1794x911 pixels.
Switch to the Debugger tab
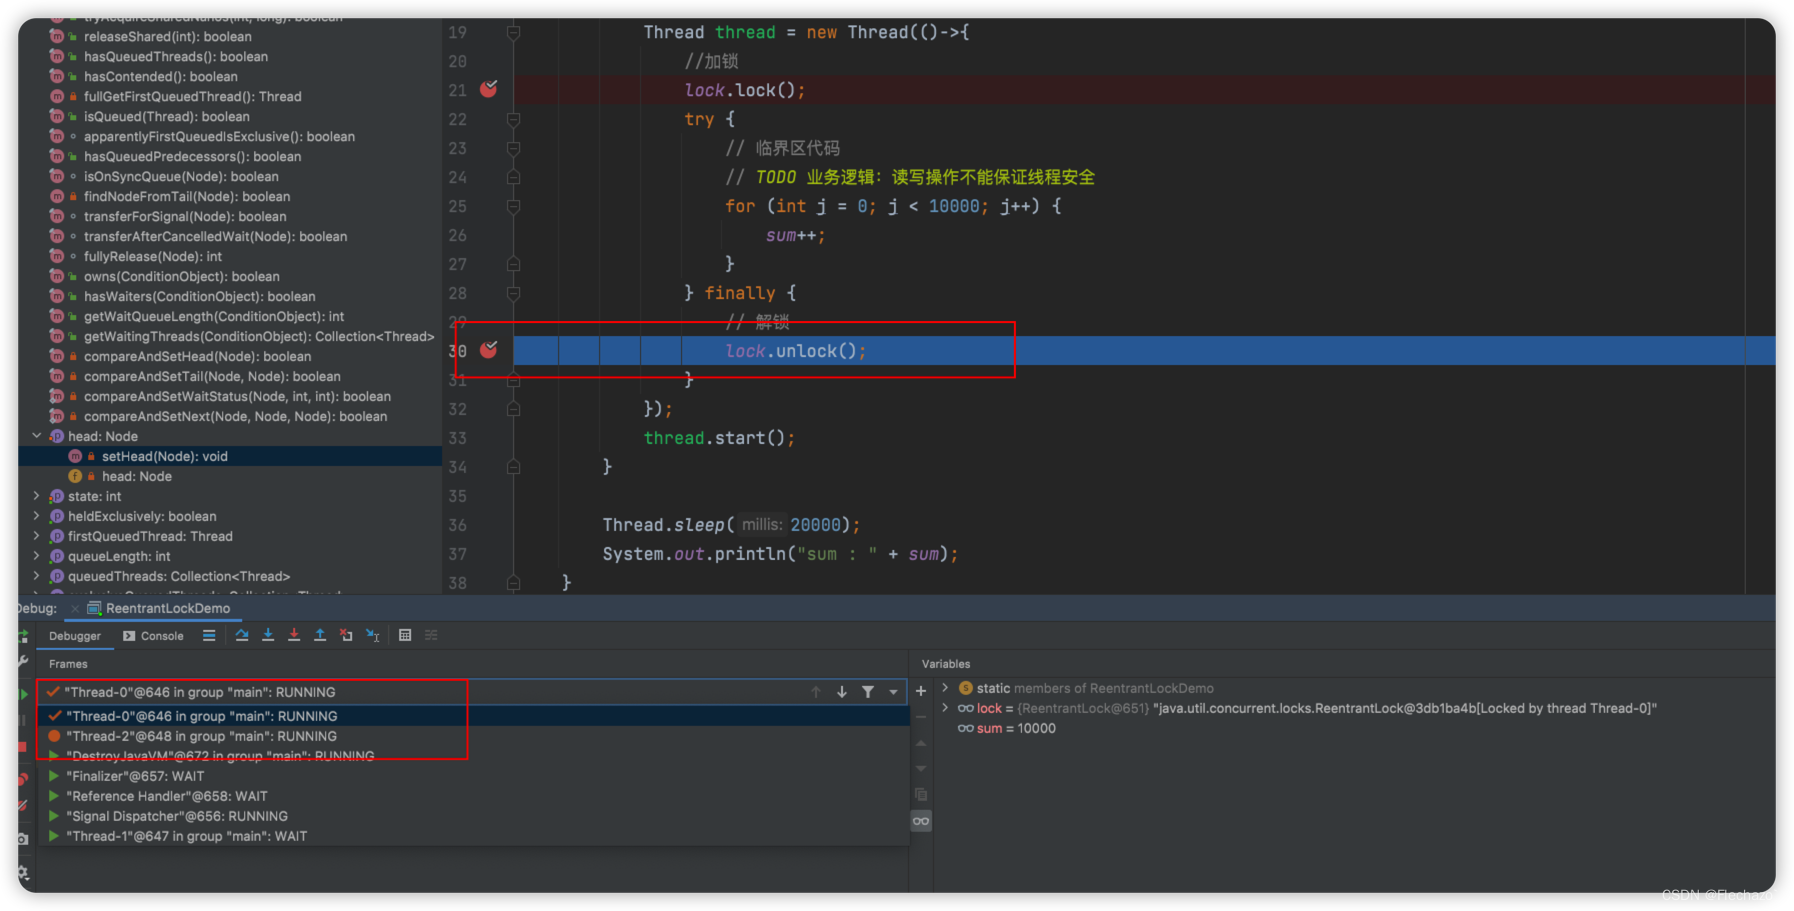click(x=75, y=636)
